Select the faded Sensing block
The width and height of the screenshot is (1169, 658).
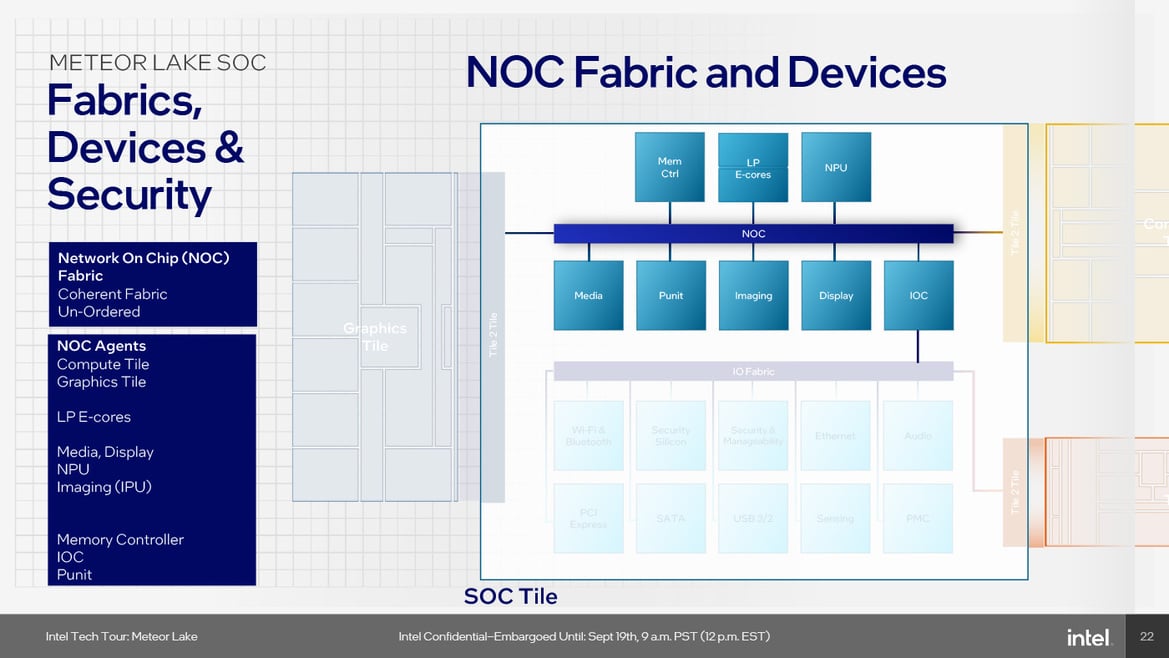tap(835, 519)
